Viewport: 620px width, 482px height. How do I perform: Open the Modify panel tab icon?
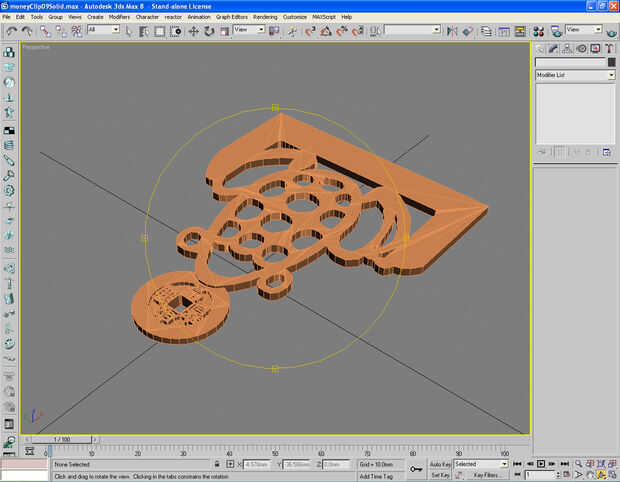pyautogui.click(x=555, y=48)
